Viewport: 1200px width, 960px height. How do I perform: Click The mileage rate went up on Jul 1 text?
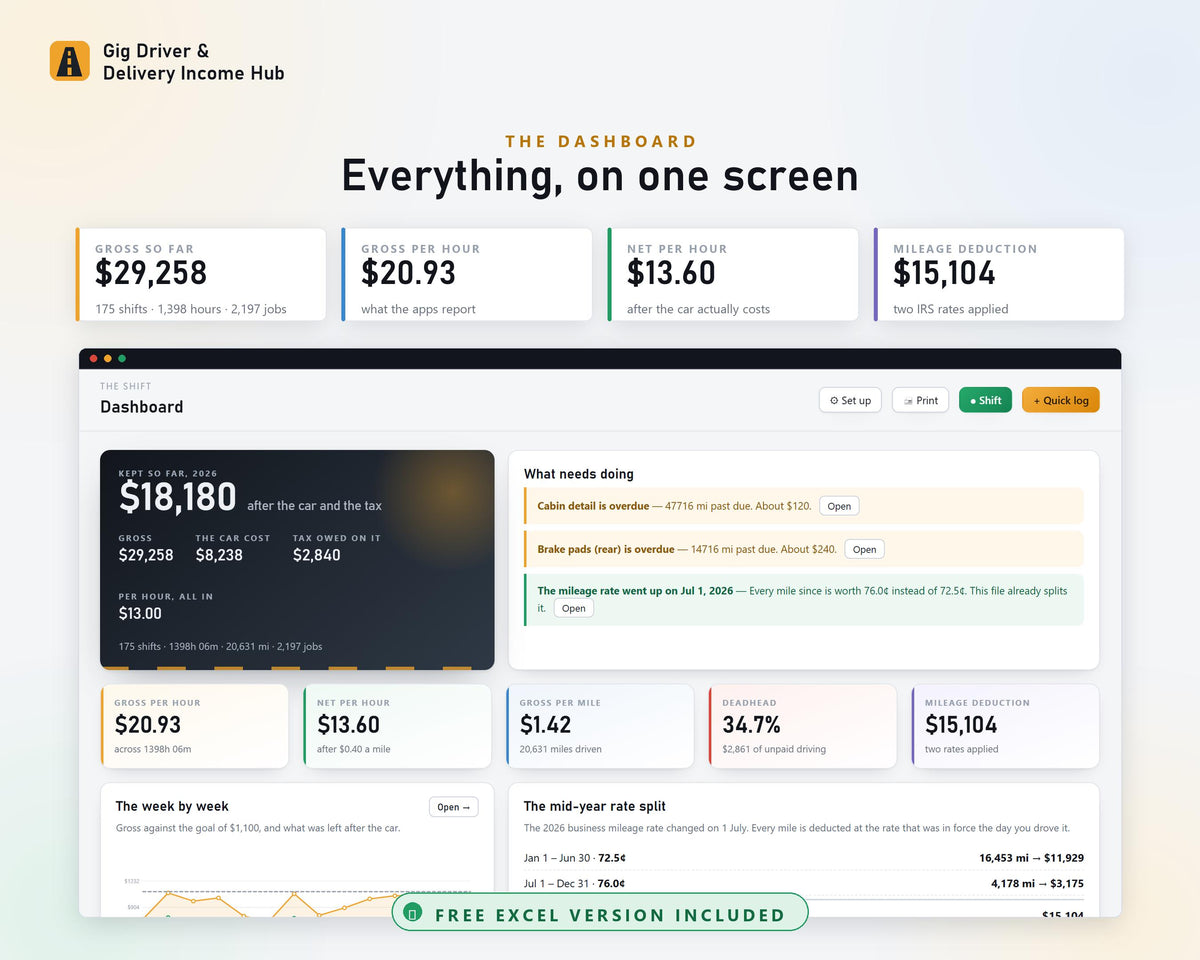pyautogui.click(x=634, y=591)
